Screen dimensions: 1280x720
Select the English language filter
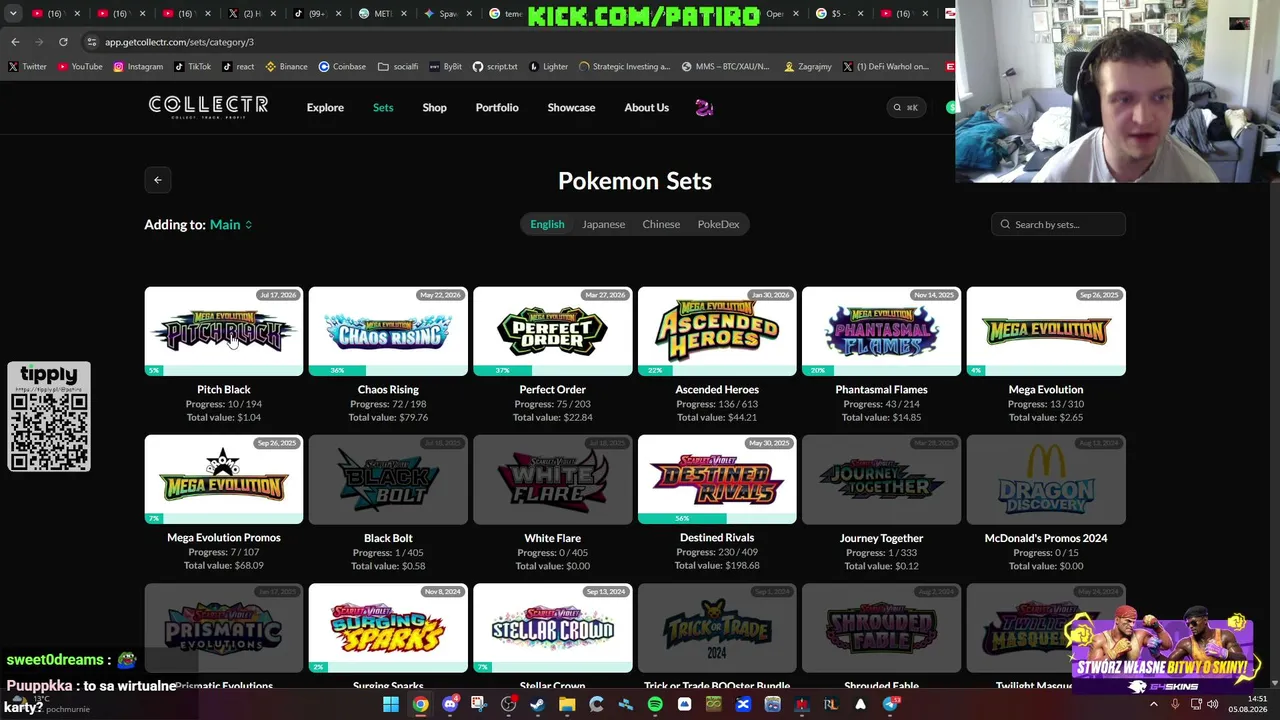(547, 225)
